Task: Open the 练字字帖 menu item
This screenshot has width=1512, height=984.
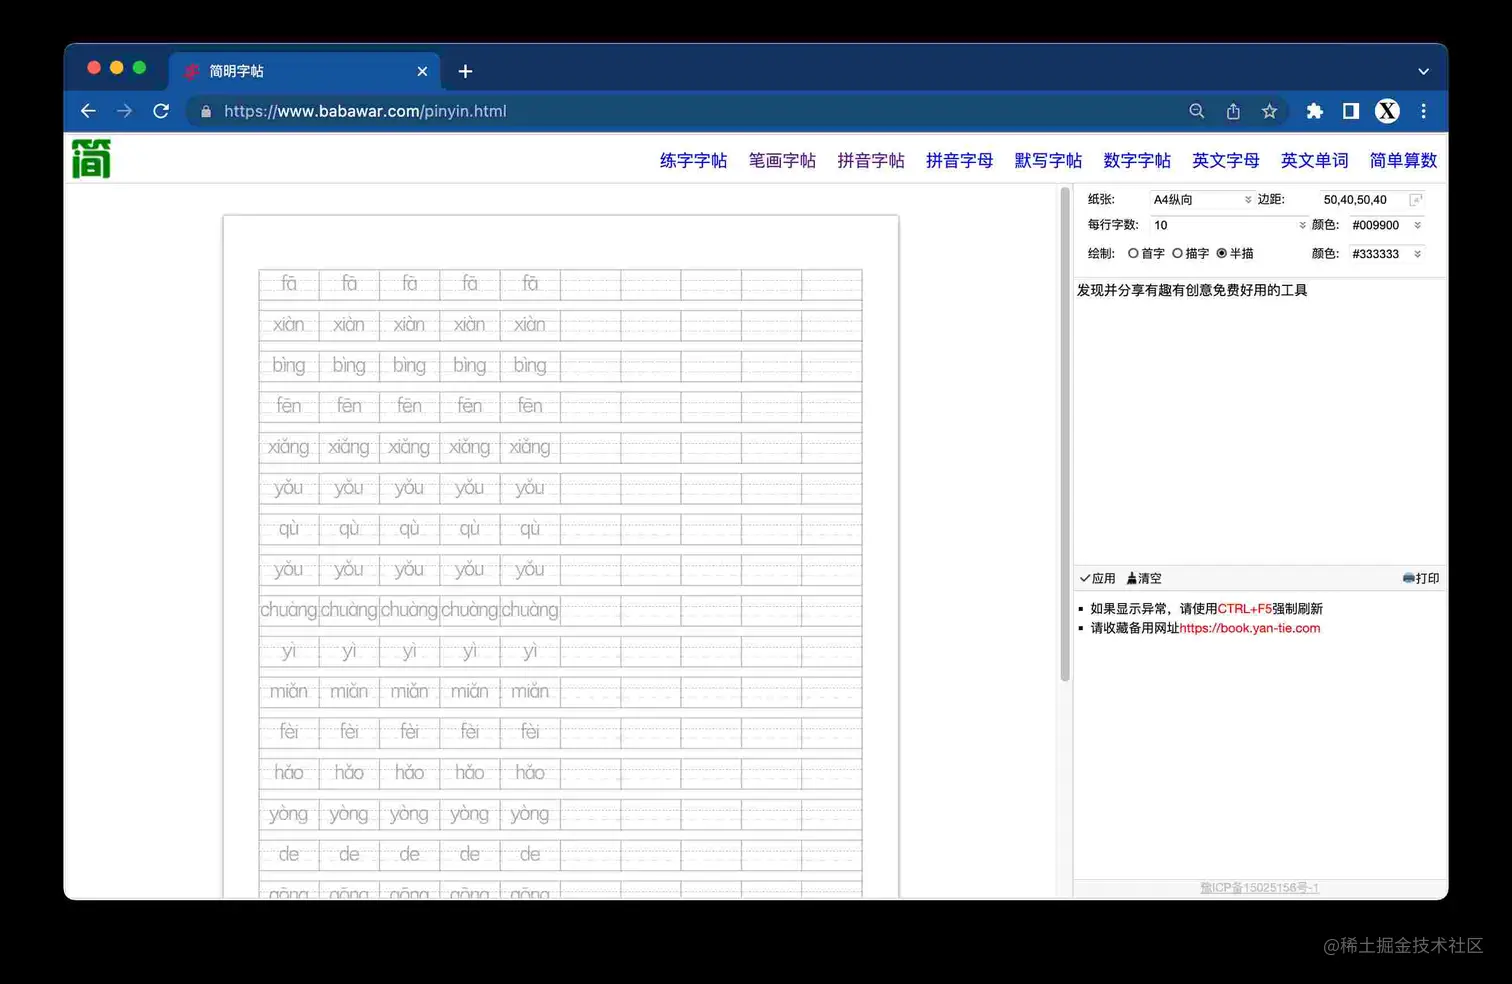Action: click(693, 160)
